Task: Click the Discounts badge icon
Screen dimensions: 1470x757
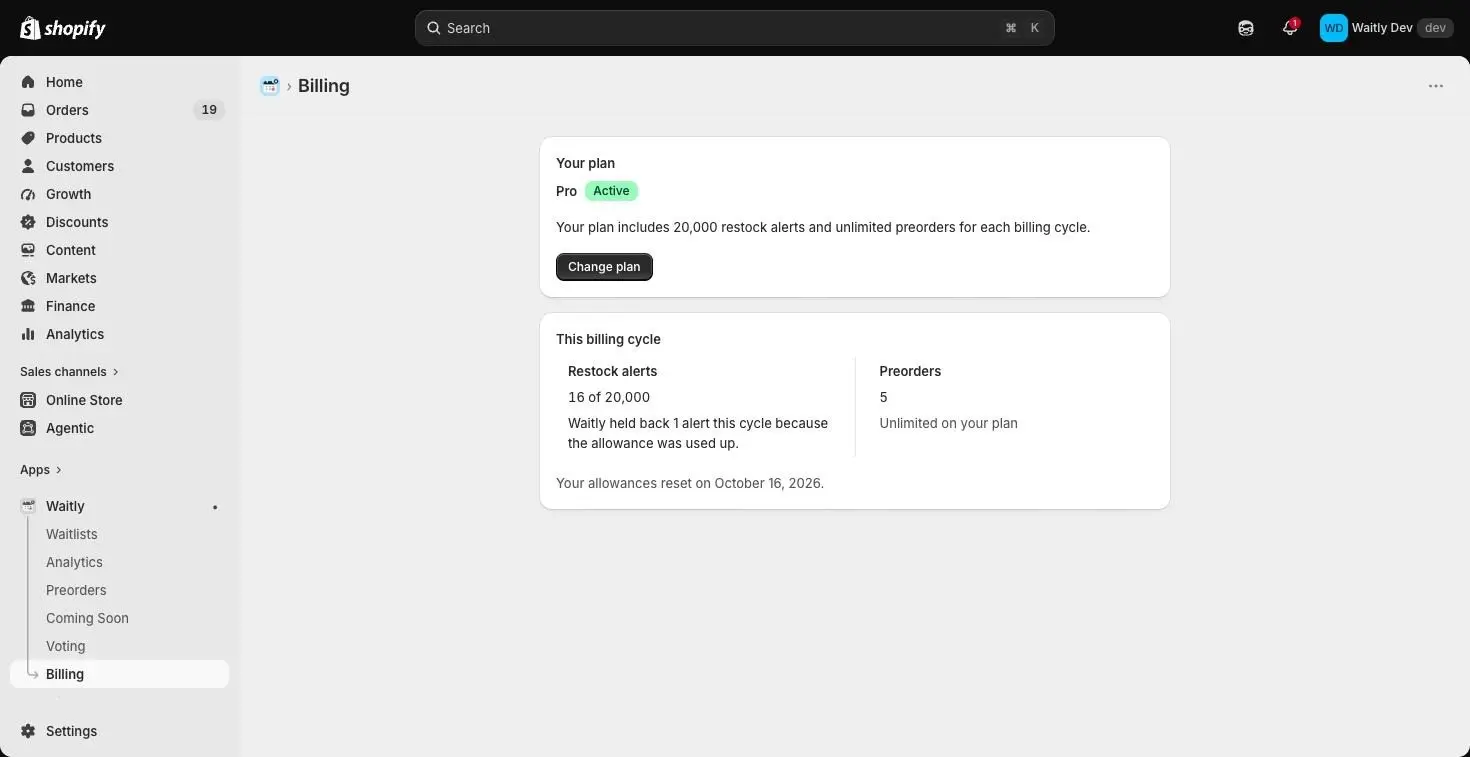Action: click(28, 222)
